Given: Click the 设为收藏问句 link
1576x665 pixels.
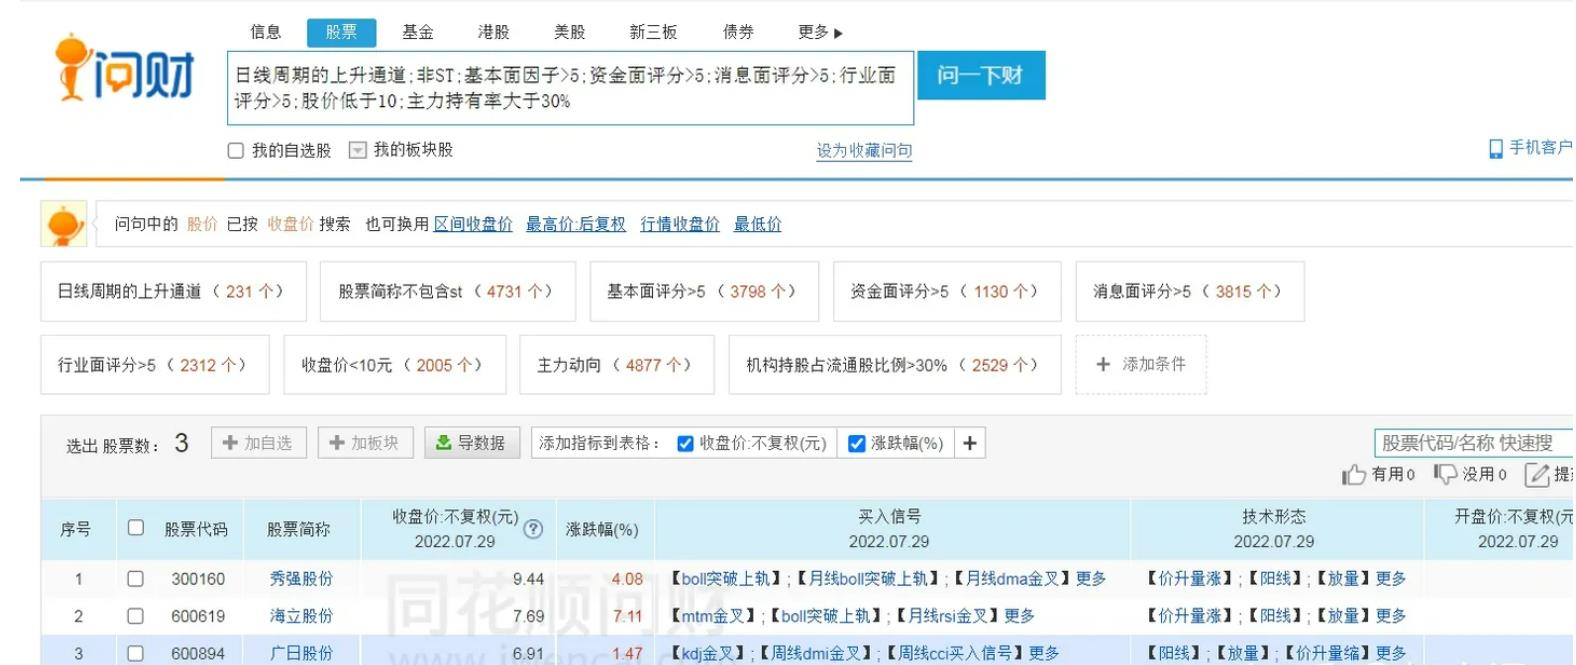Looking at the screenshot, I should (x=864, y=151).
